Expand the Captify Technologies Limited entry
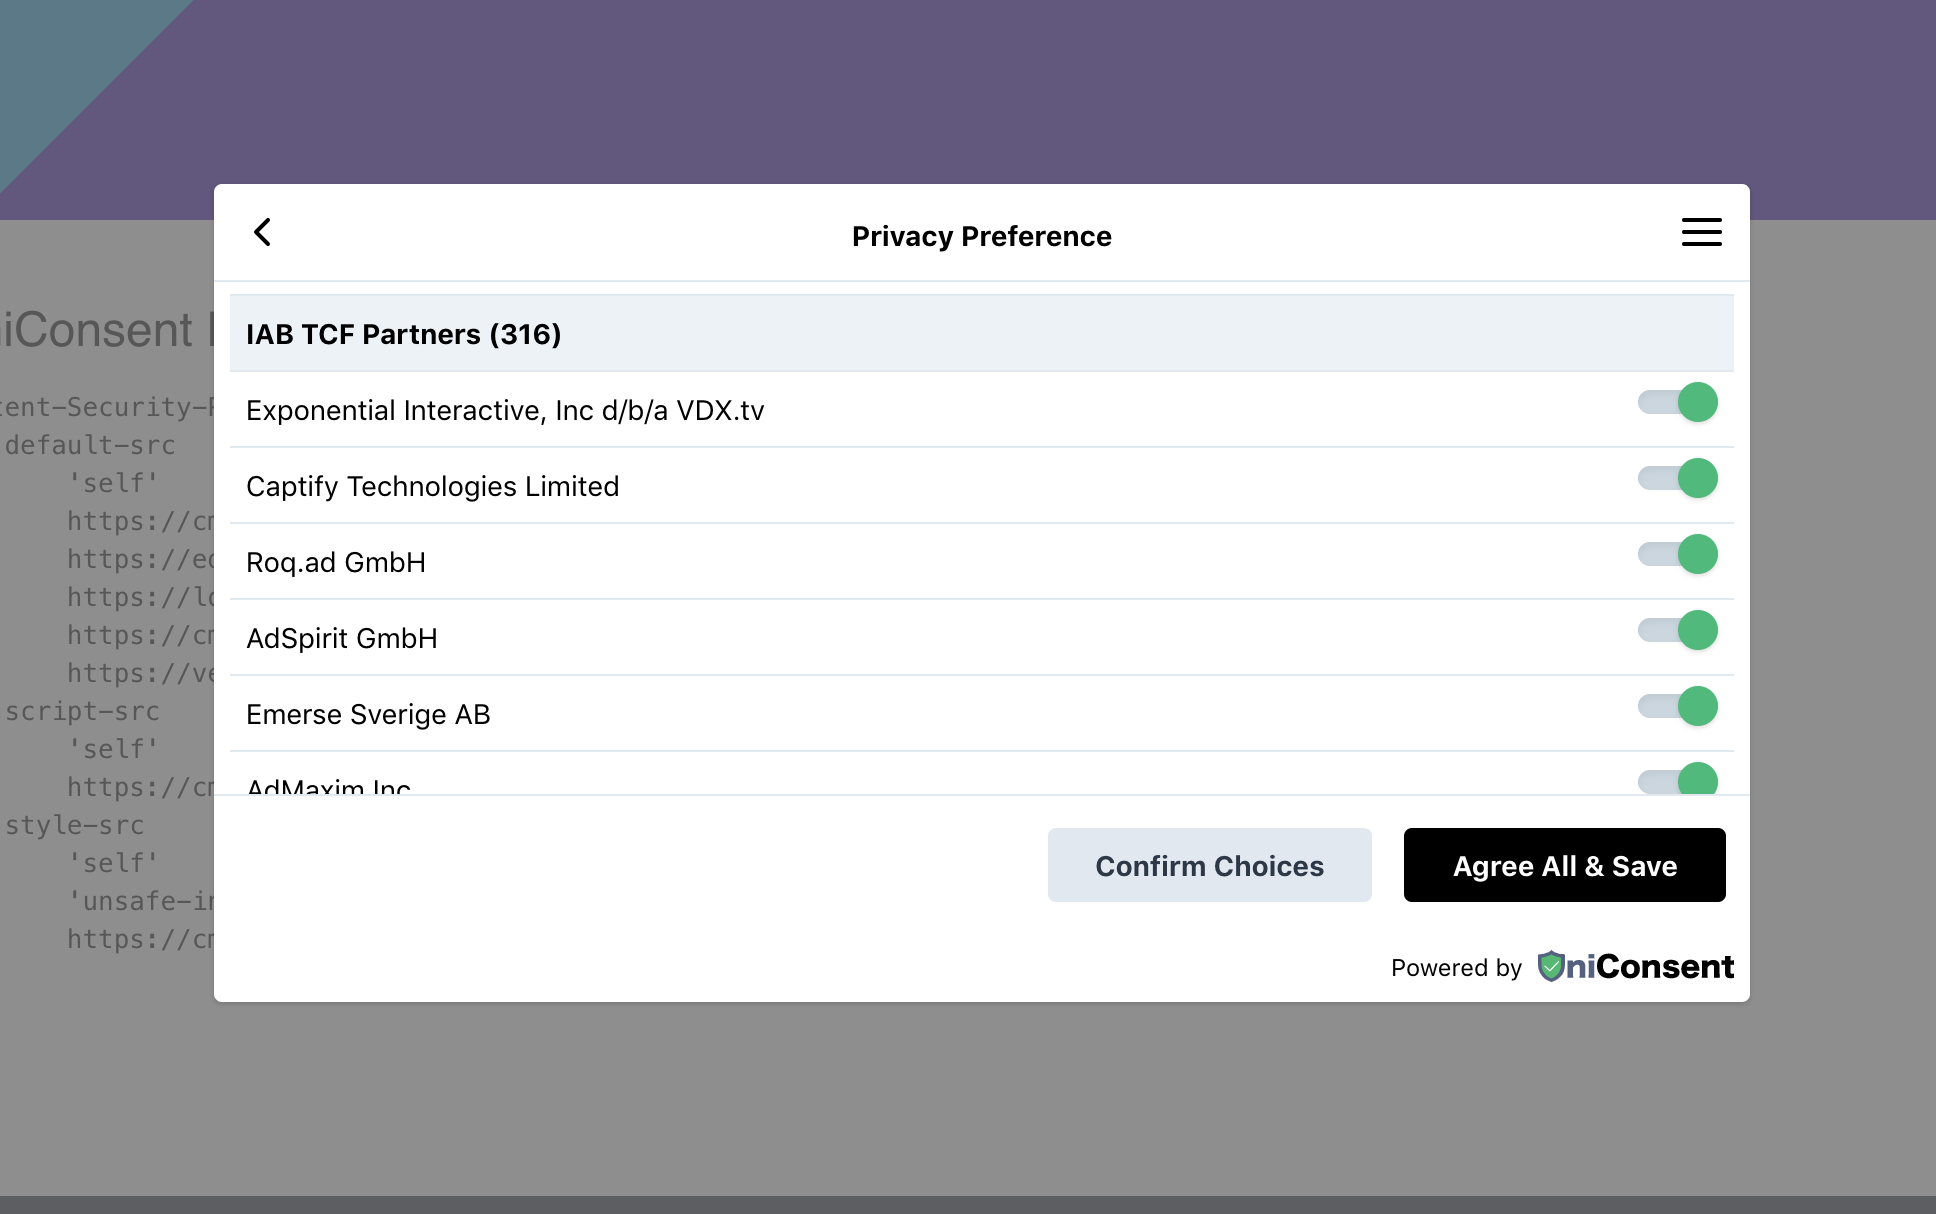Screen dimensions: 1936x1214 click(432, 486)
